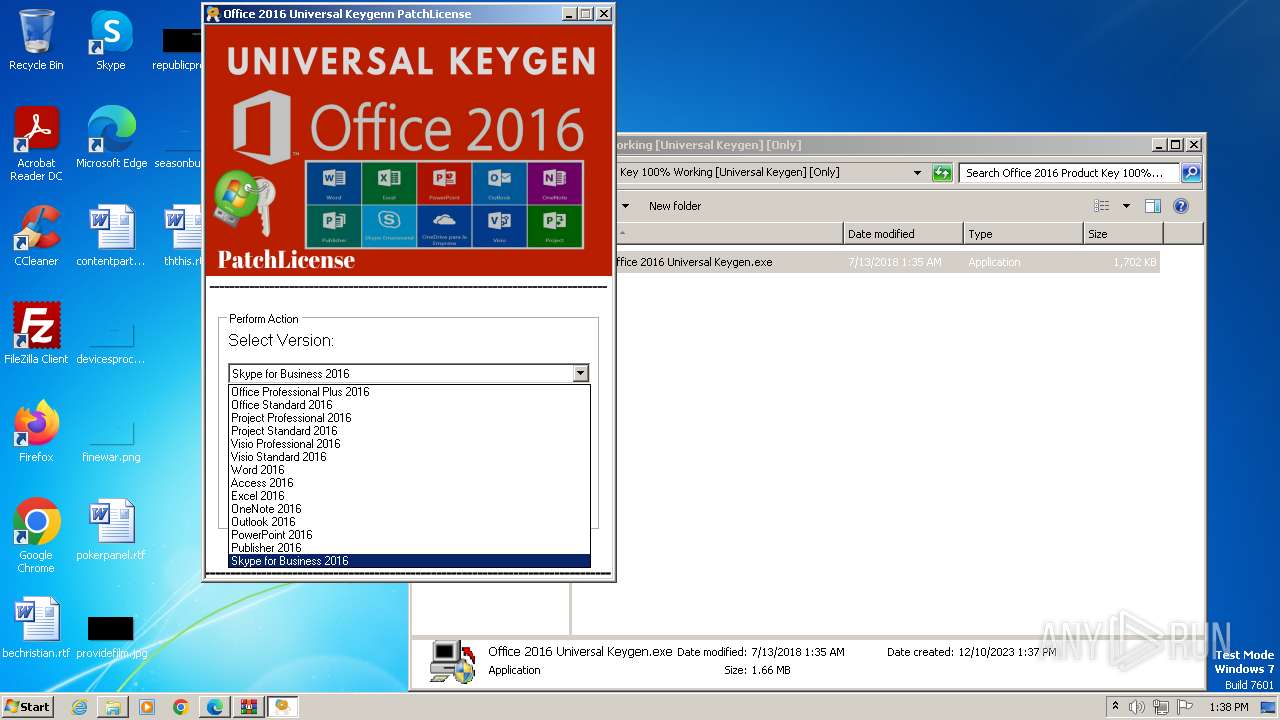This screenshot has width=1280, height=720.
Task: Click the Action Center flag icon
Action: [1185, 707]
